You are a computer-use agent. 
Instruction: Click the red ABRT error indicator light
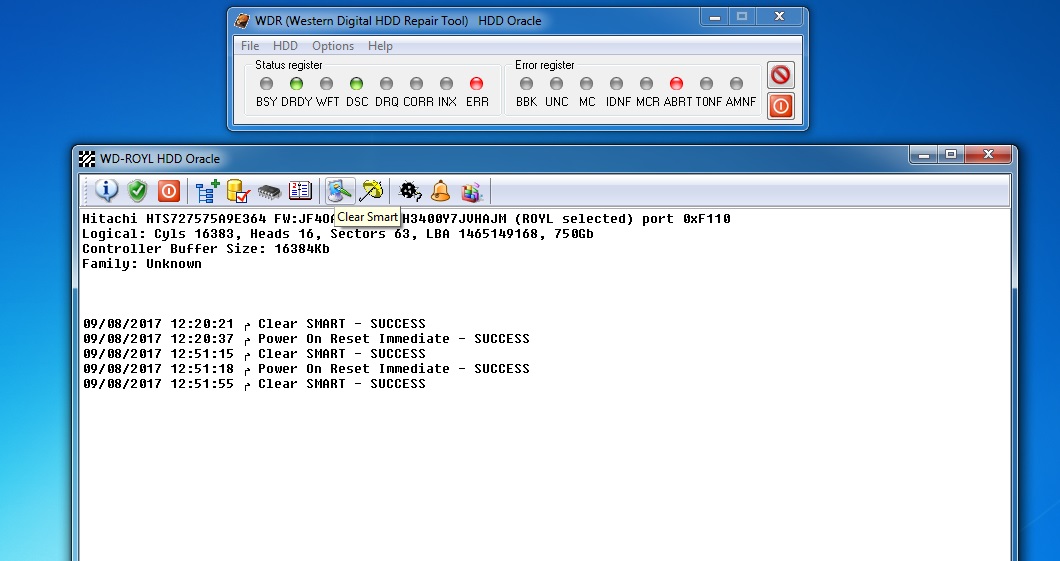(676, 84)
